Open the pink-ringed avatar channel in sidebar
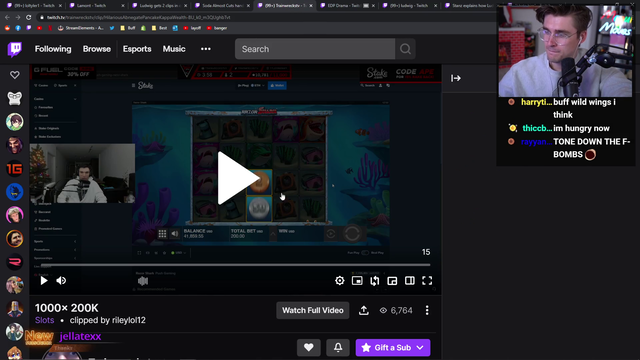The image size is (640, 360). coord(15,215)
